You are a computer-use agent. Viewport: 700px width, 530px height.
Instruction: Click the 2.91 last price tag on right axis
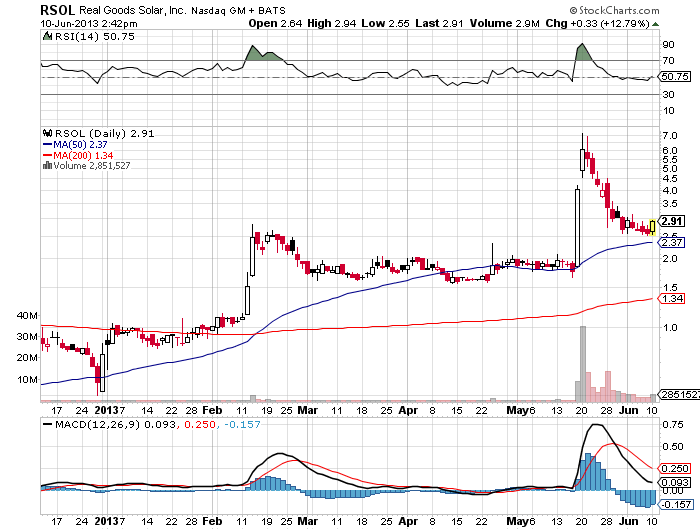tap(671, 221)
